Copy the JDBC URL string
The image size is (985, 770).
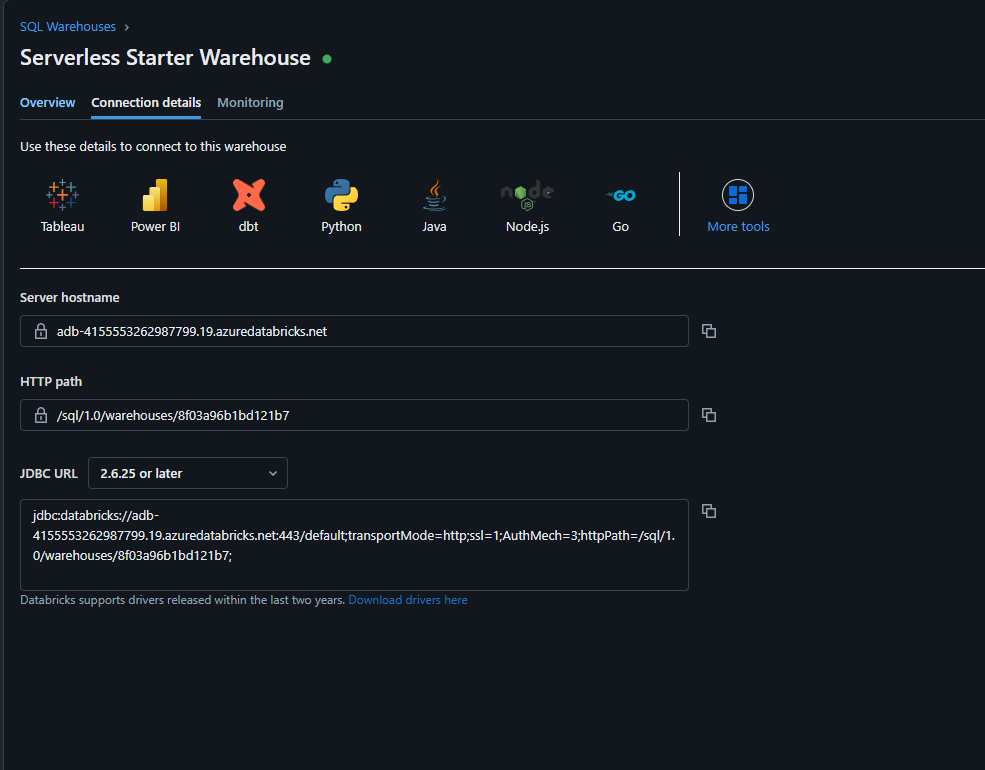point(709,511)
